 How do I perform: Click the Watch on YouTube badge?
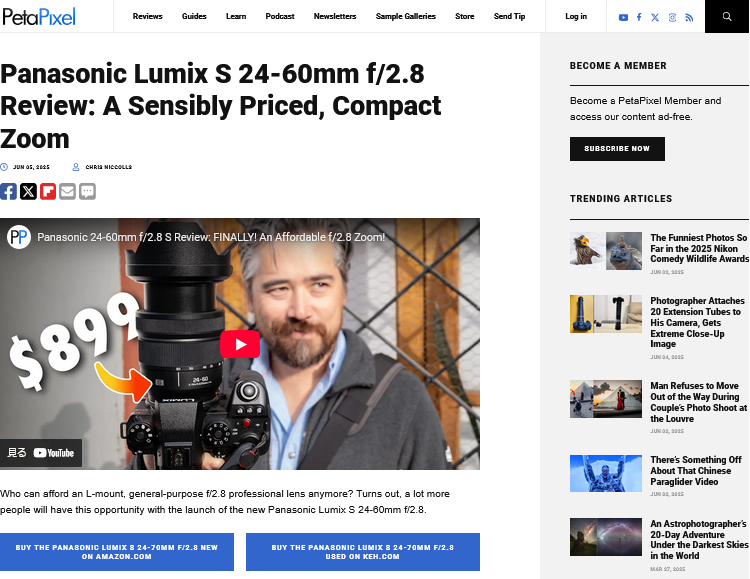41,453
